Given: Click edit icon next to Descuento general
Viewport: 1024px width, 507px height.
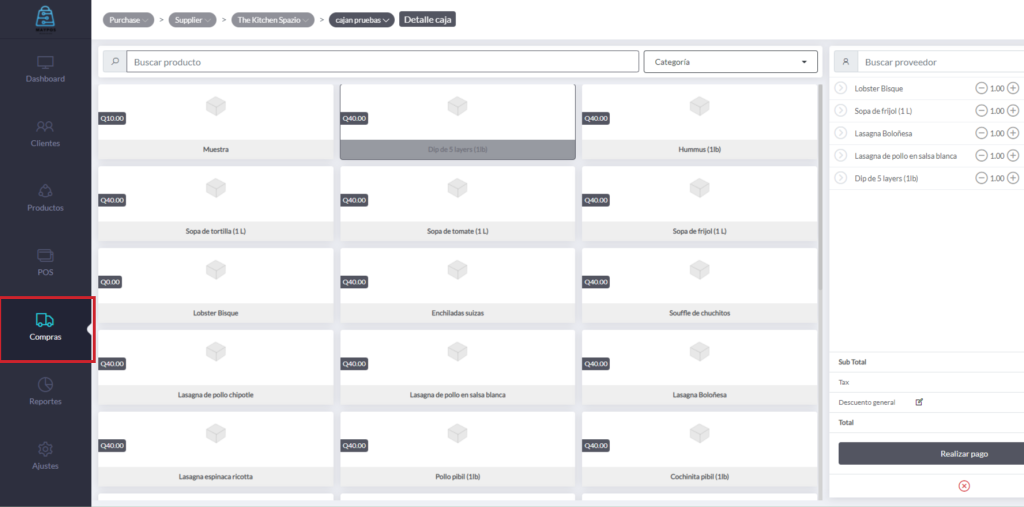Looking at the screenshot, I should [919, 402].
